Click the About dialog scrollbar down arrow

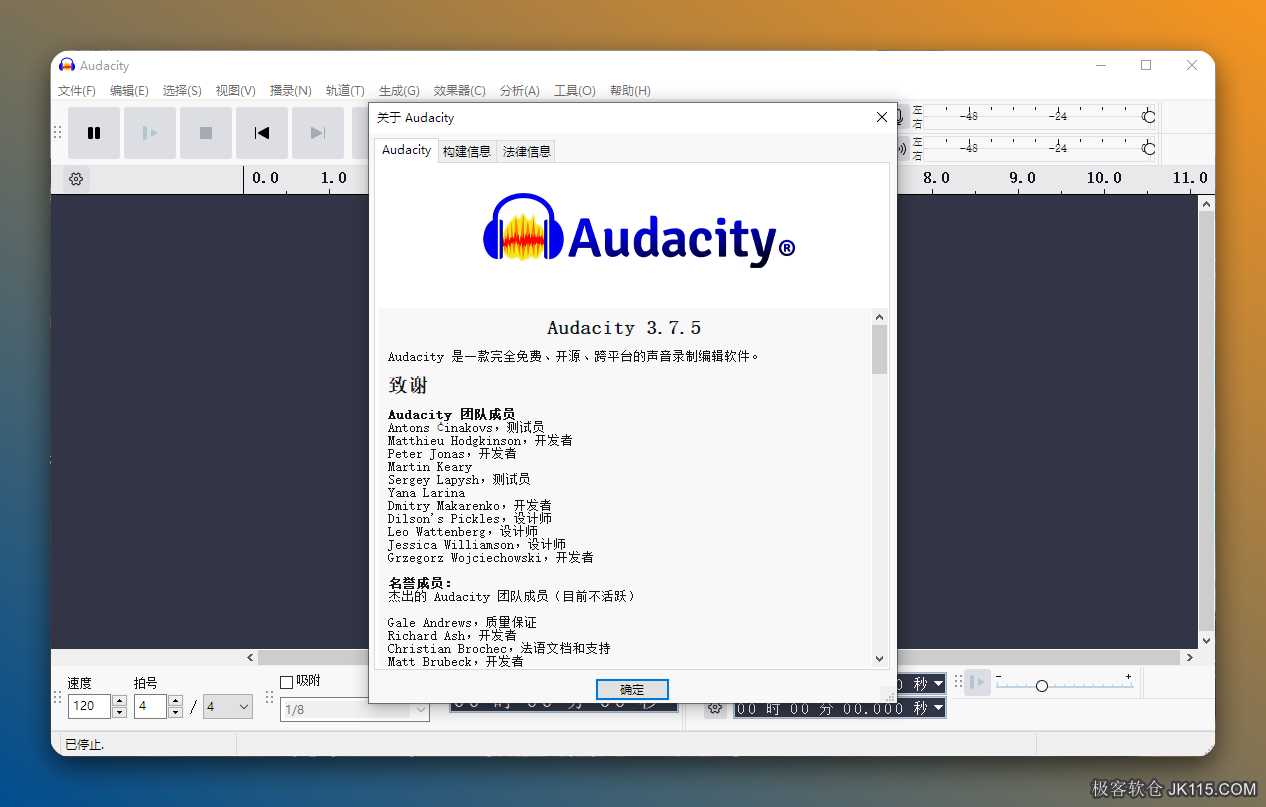click(879, 658)
